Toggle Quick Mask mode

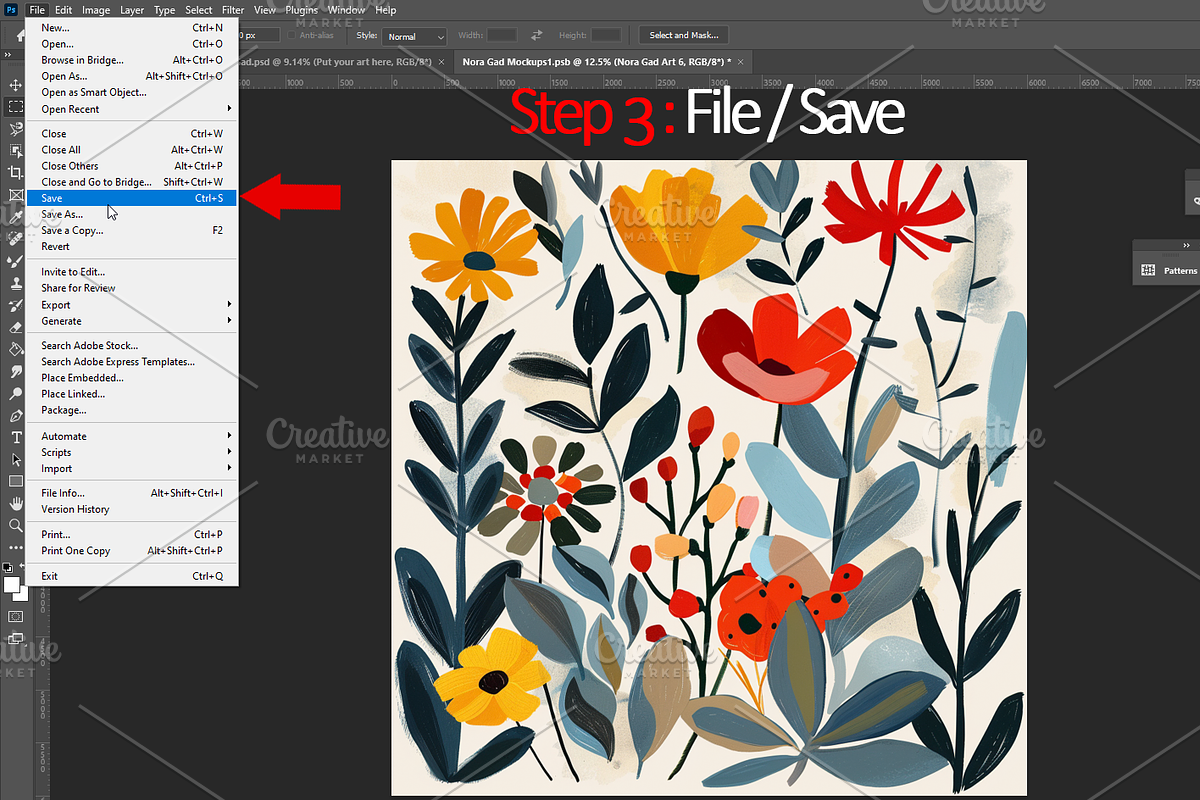click(15, 616)
